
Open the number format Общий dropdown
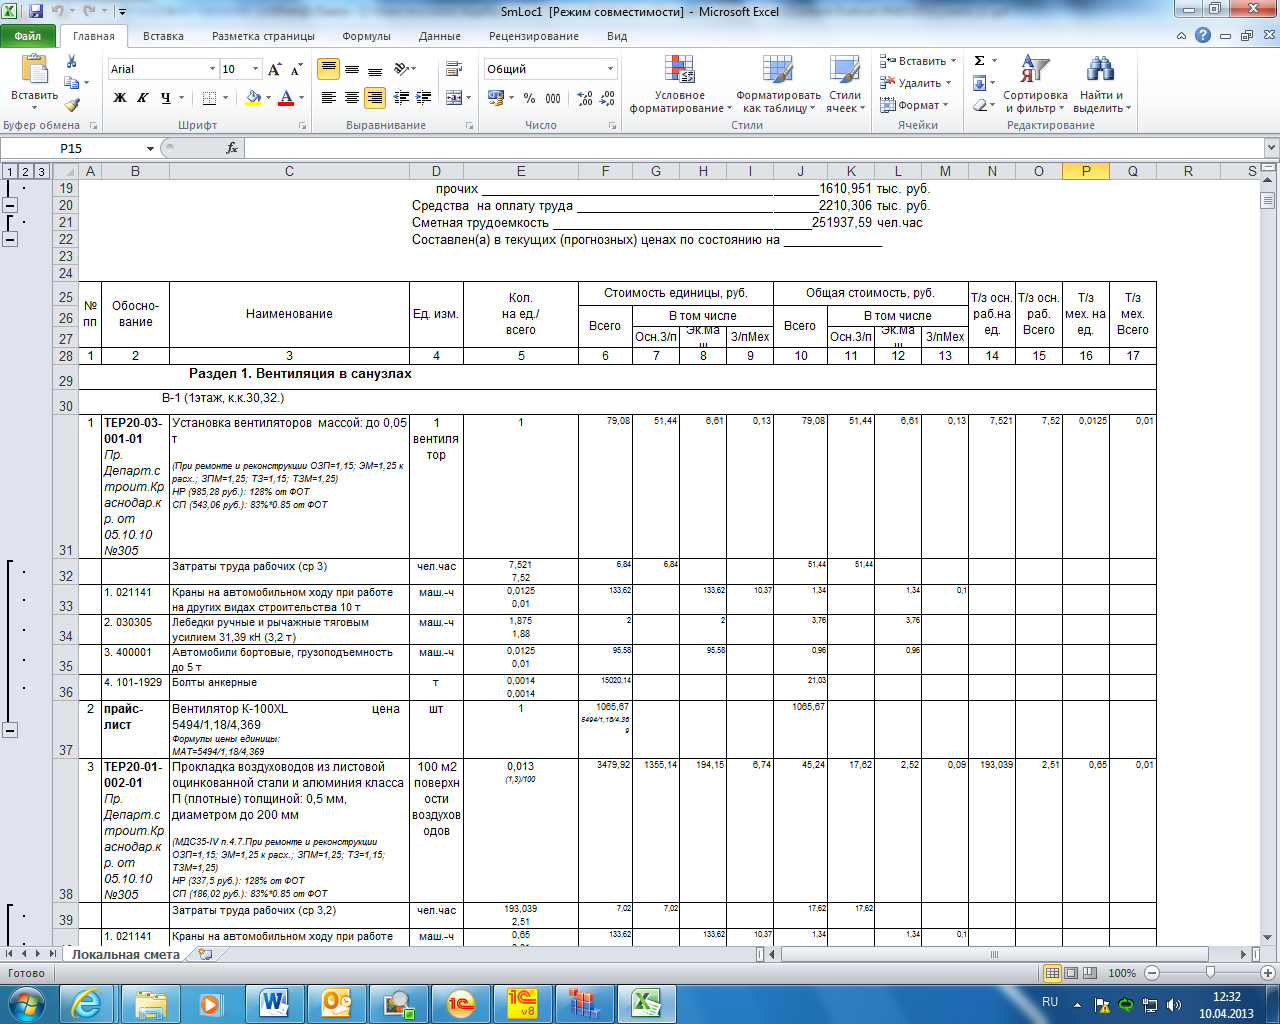(610, 69)
